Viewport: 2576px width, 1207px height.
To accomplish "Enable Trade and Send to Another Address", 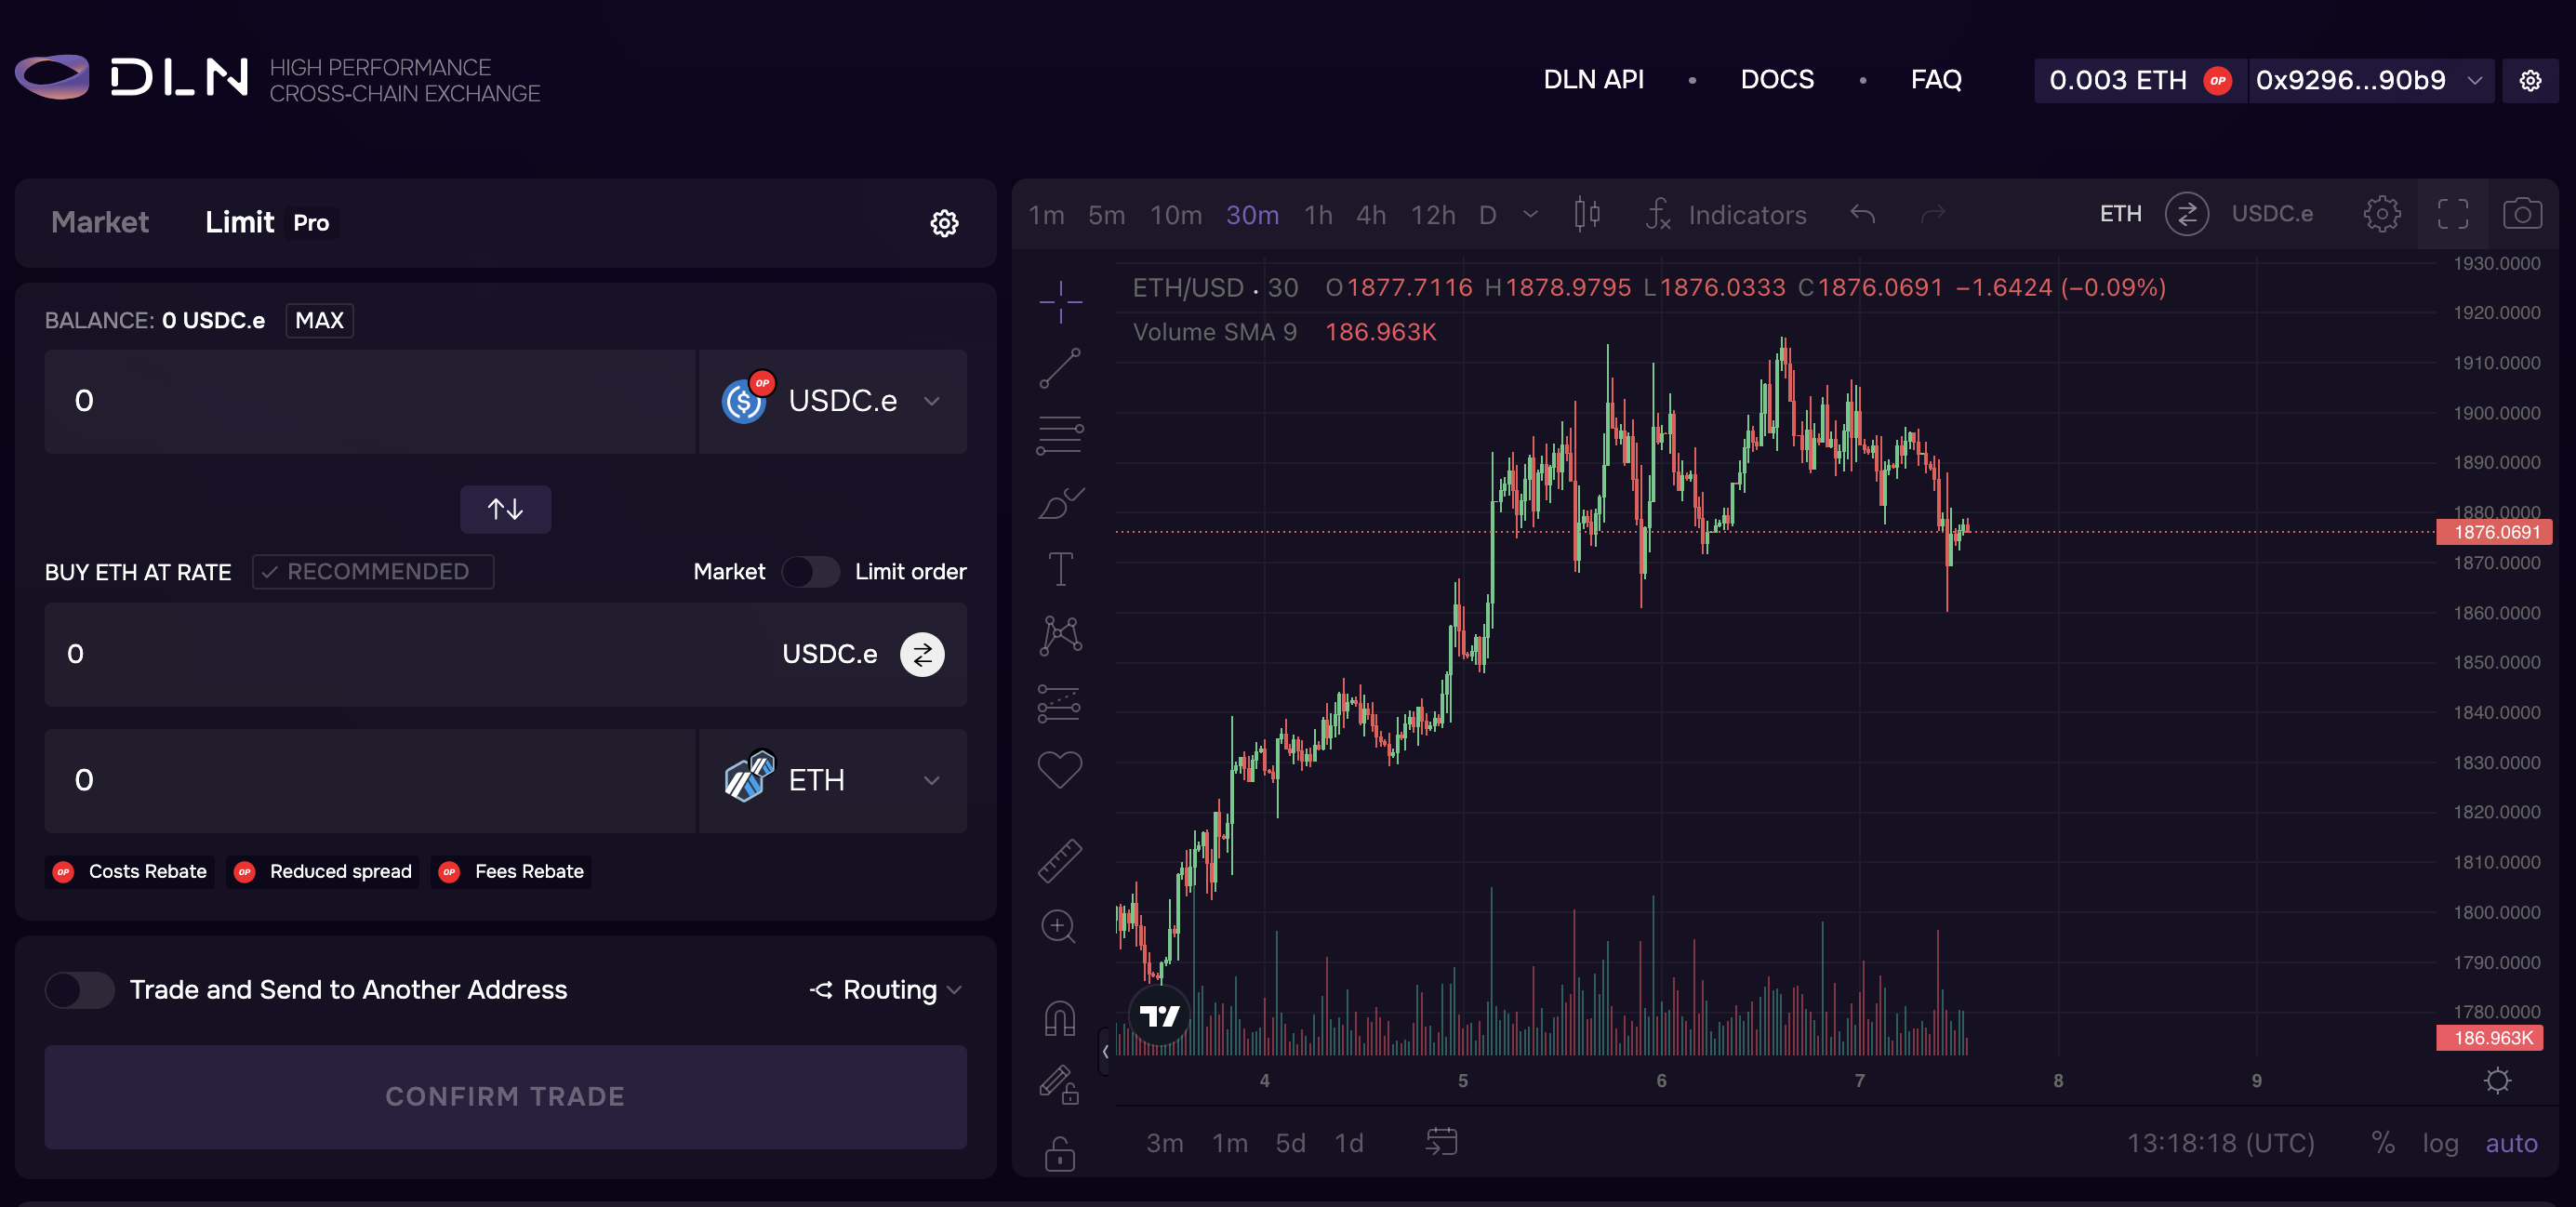I will (80, 990).
